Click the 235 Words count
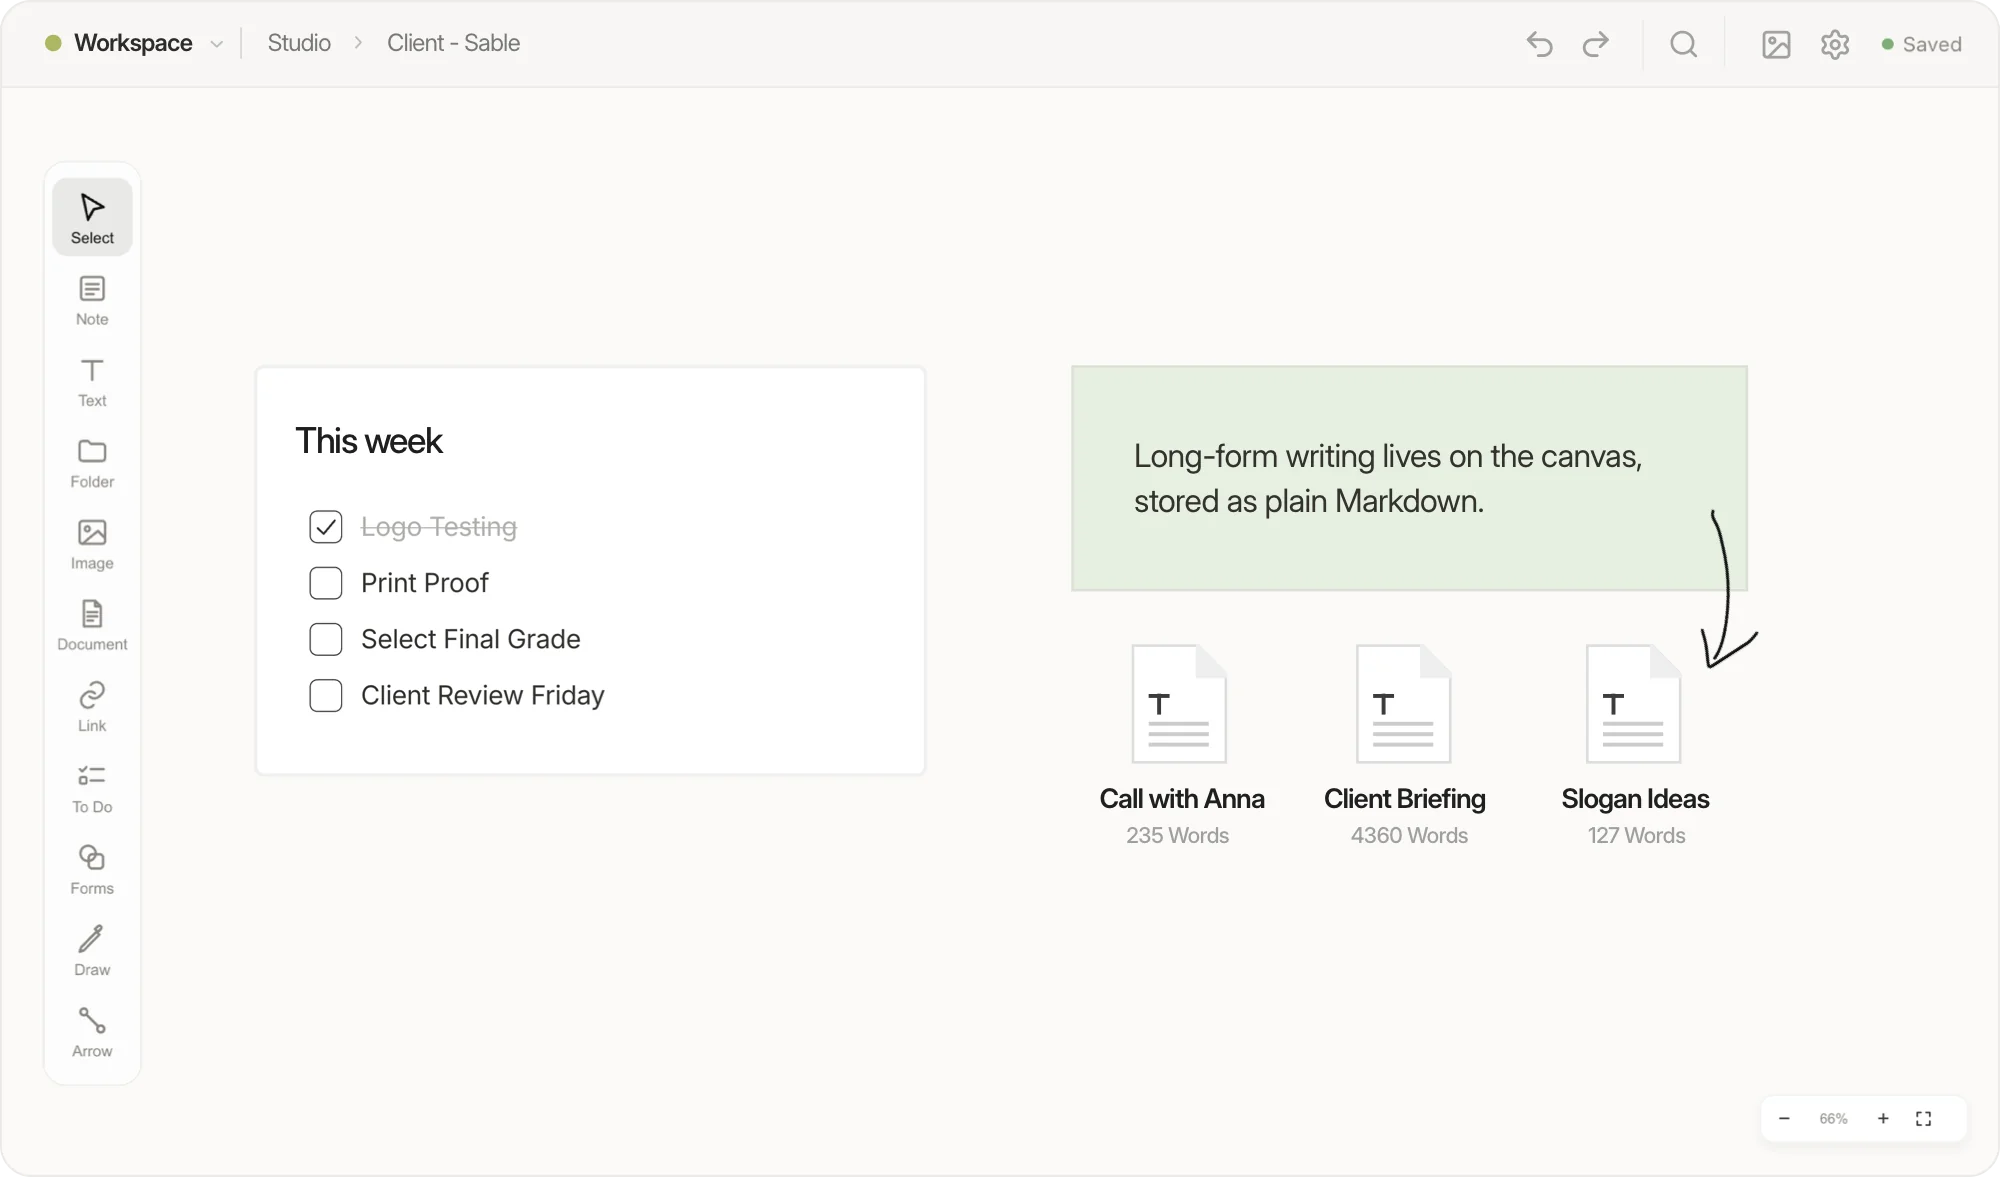Screen dimensions: 2000x1177 [1177, 835]
